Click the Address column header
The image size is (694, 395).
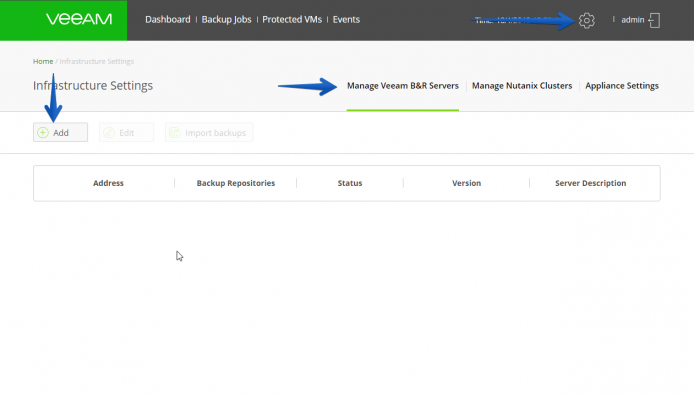108,183
